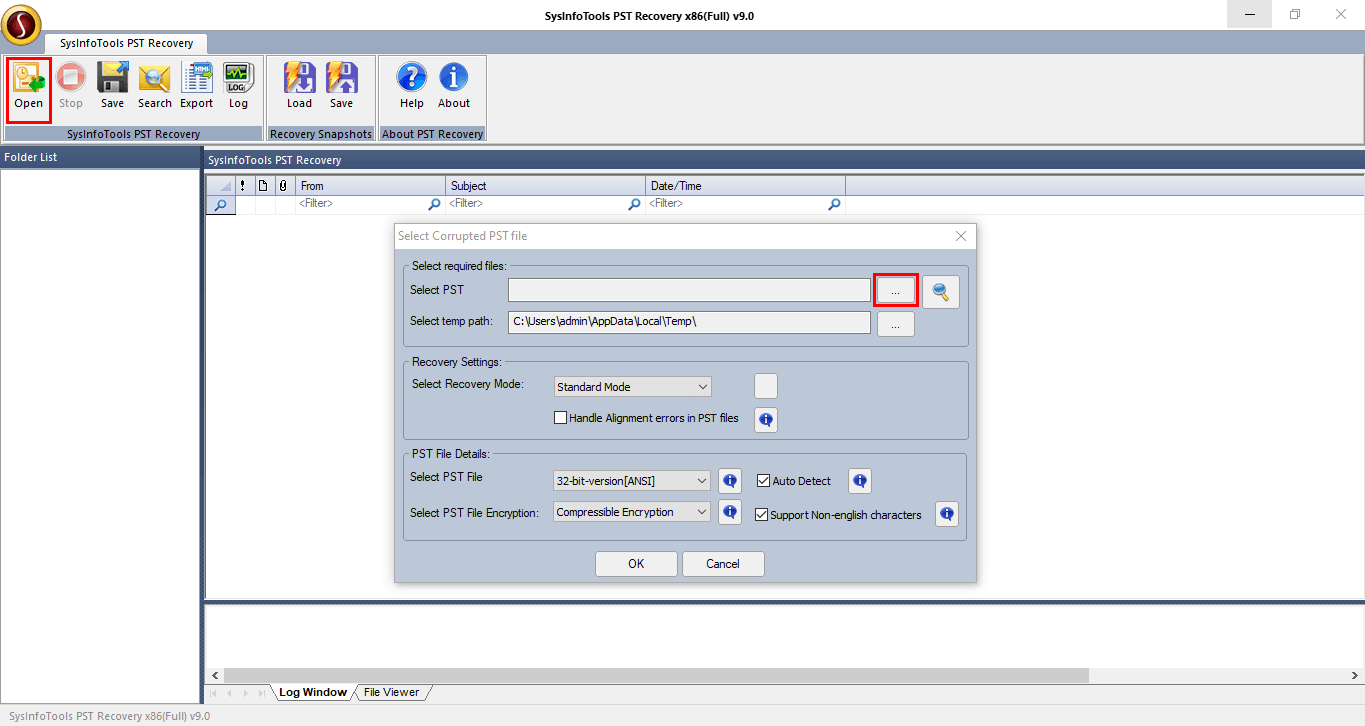Click the SysInfoTools logo in the title bar
This screenshot has width=1365, height=726.
pos(21,24)
